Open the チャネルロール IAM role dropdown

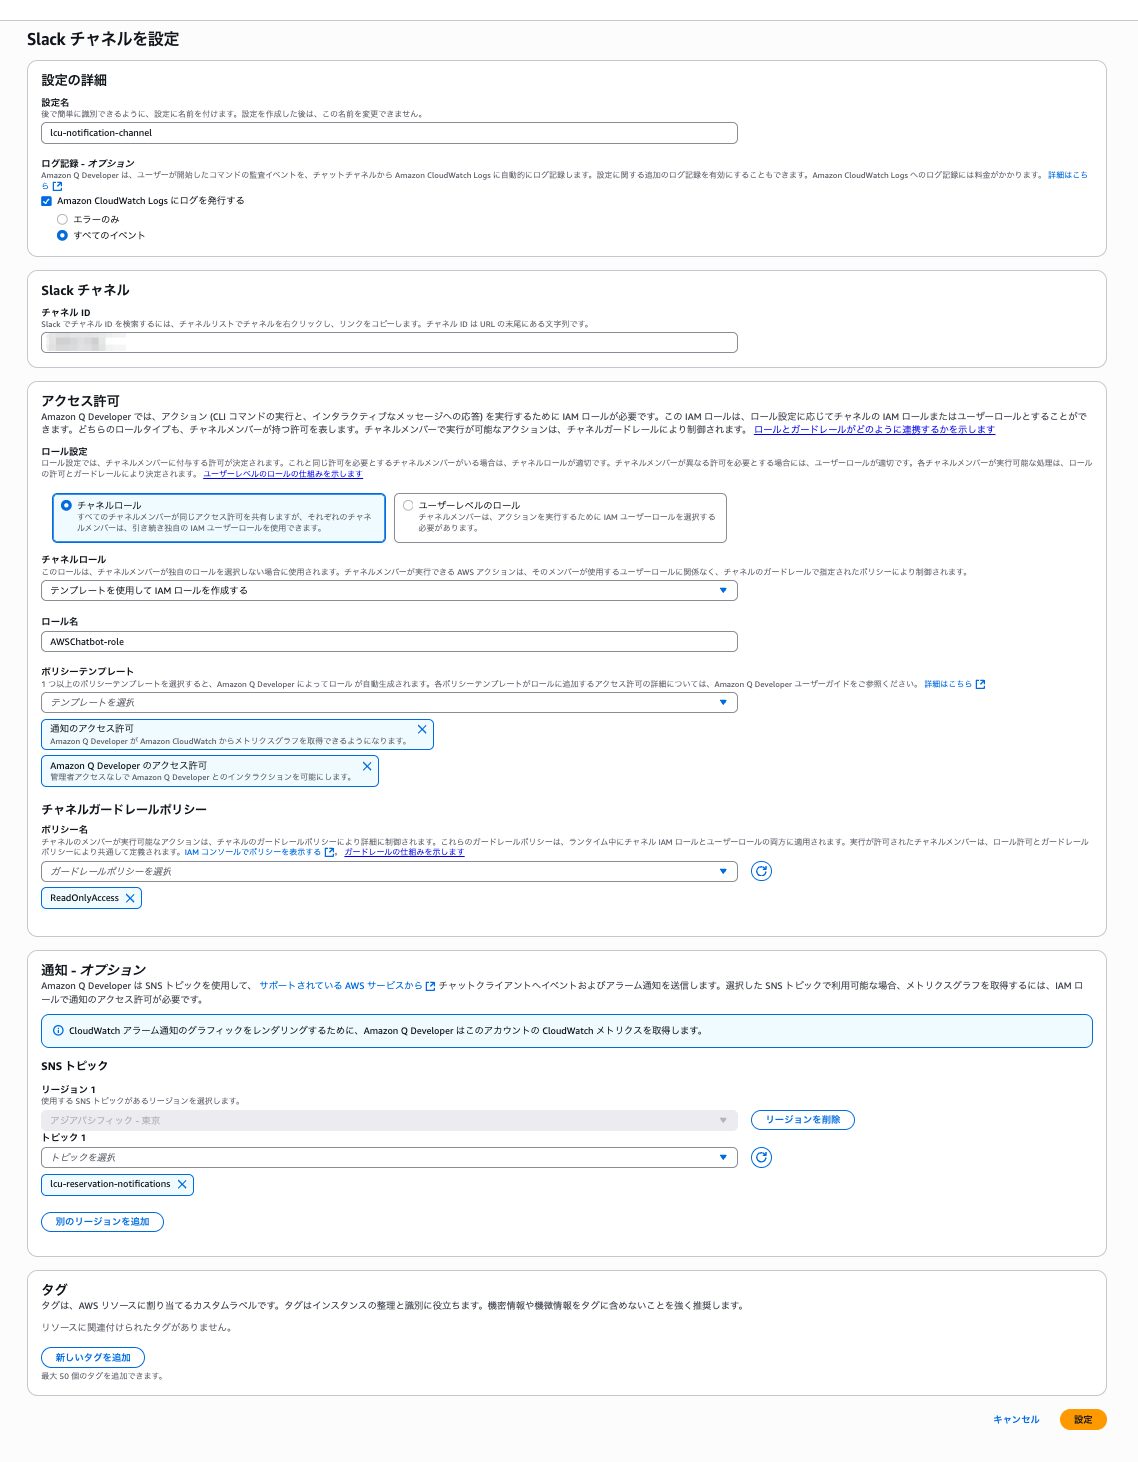click(389, 591)
